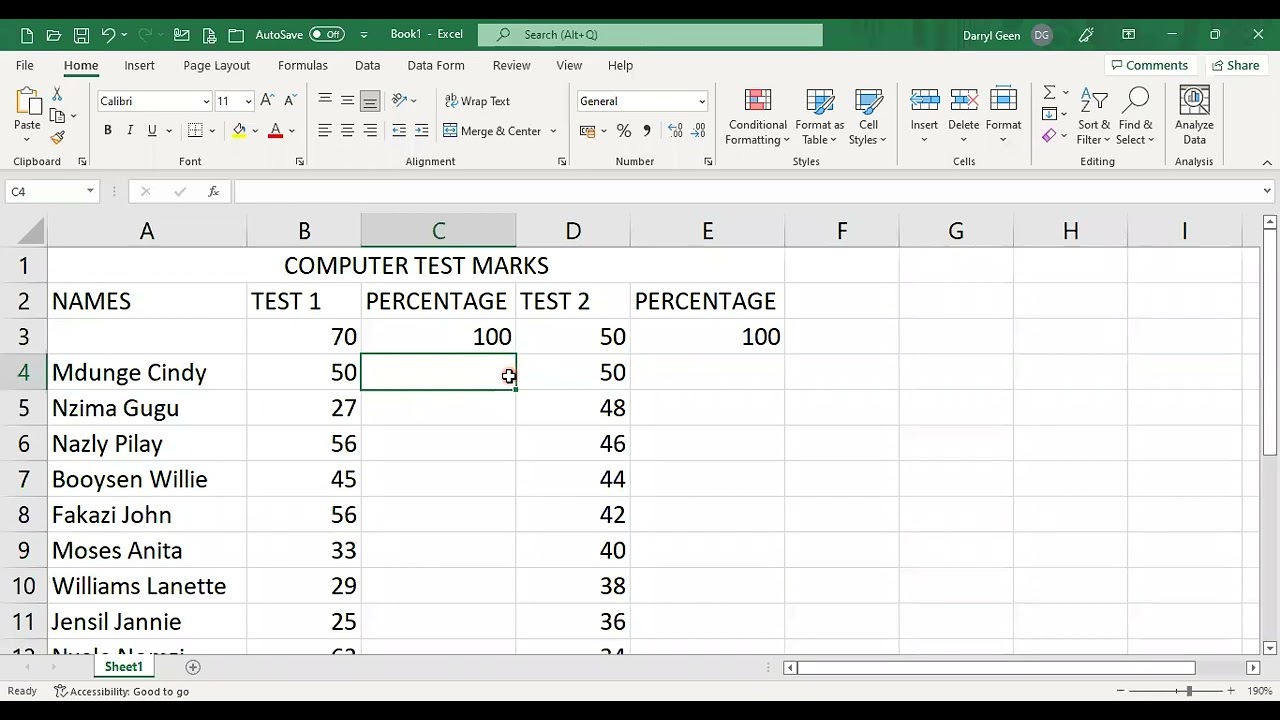Click the Clear eraser icon in Editing
The width and height of the screenshot is (1280, 720).
(1049, 136)
